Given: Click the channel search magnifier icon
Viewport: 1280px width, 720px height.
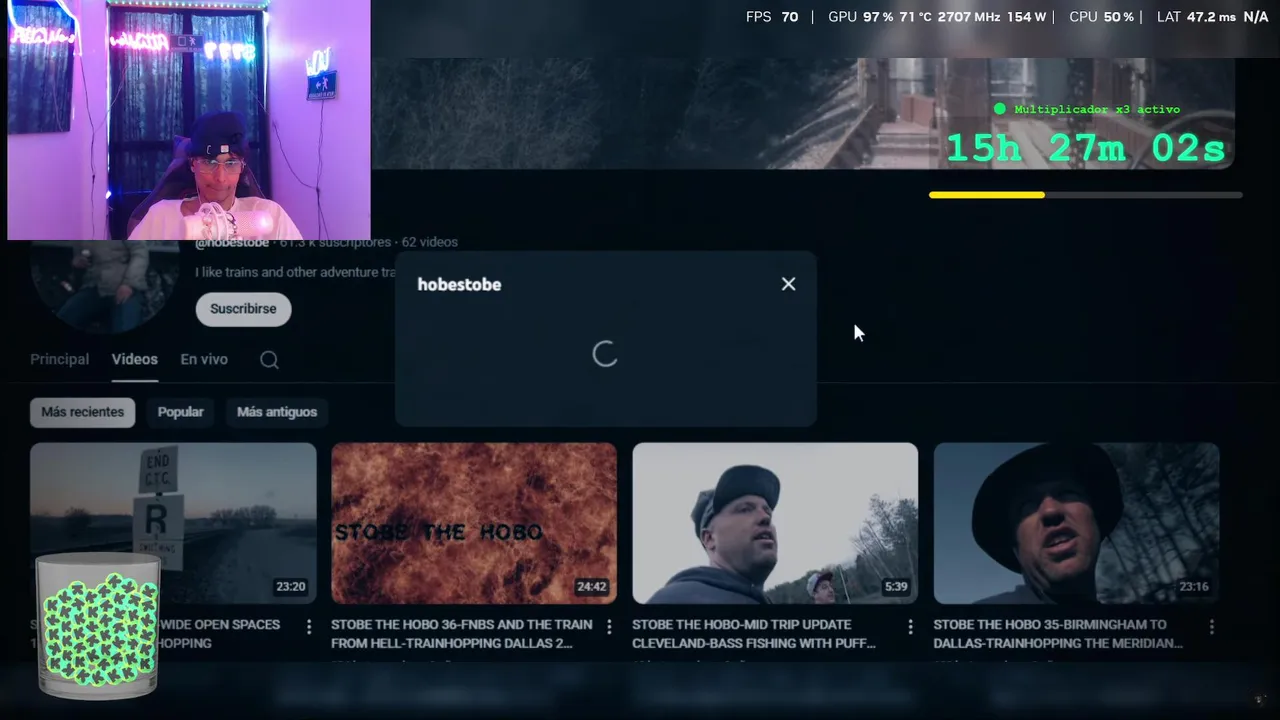Looking at the screenshot, I should point(269,360).
